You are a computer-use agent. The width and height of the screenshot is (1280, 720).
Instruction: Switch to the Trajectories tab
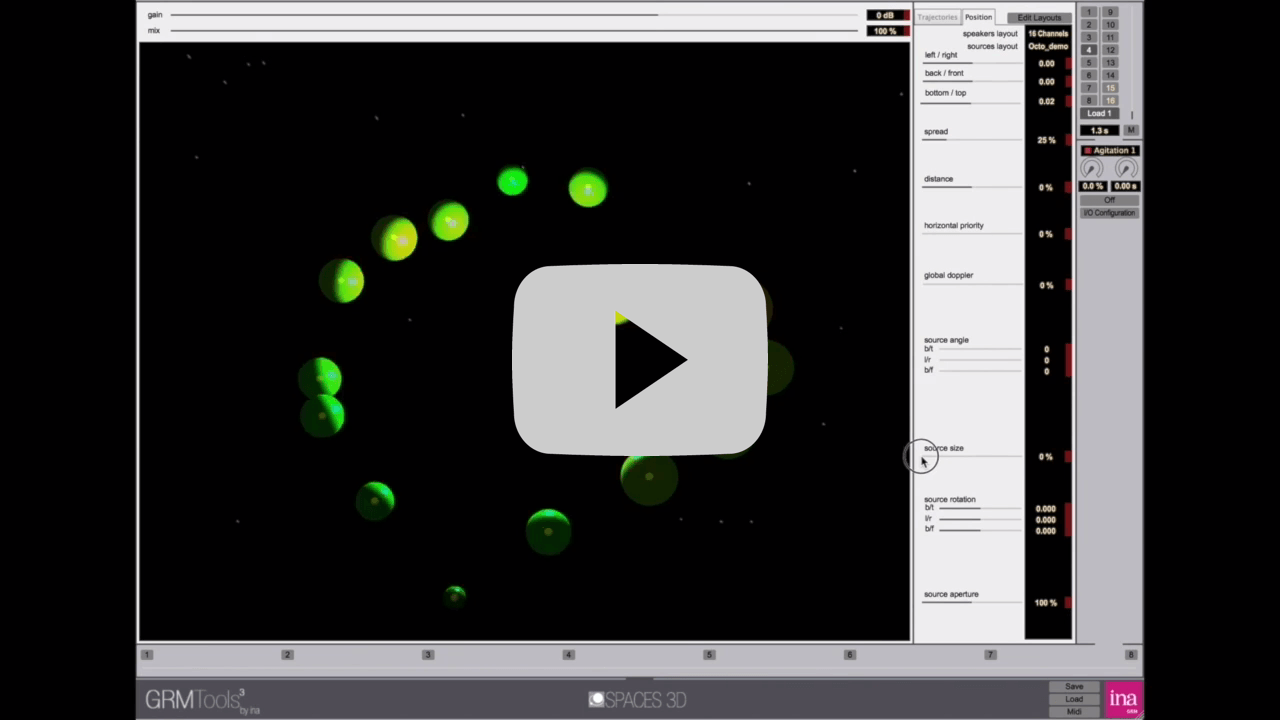[937, 17]
